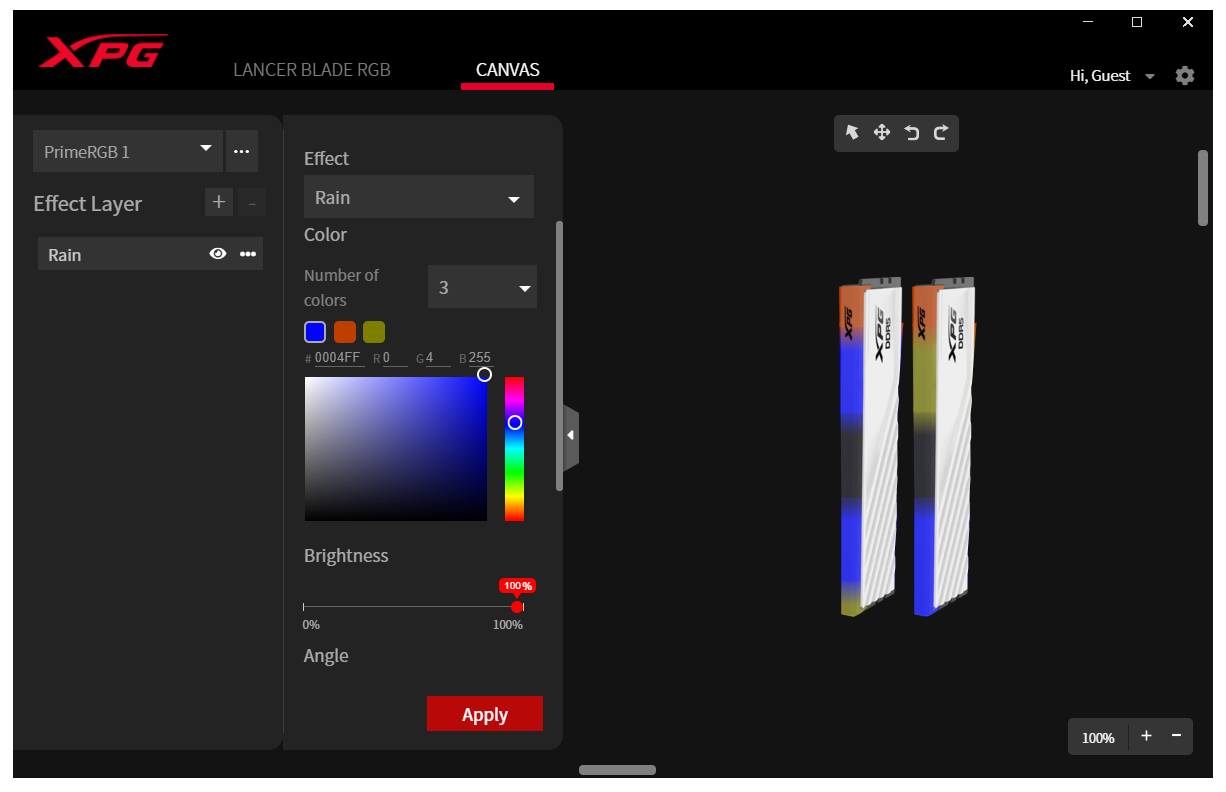This screenshot has width=1226, height=792.
Task: Add a new effect layer with plus
Action: tap(219, 202)
